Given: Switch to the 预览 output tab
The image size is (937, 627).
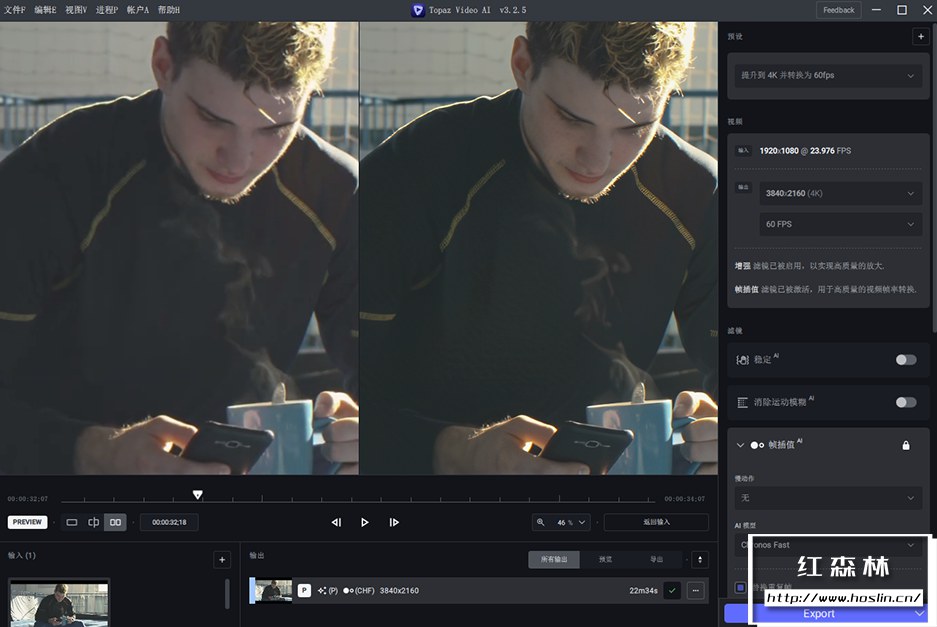Looking at the screenshot, I should (605, 559).
